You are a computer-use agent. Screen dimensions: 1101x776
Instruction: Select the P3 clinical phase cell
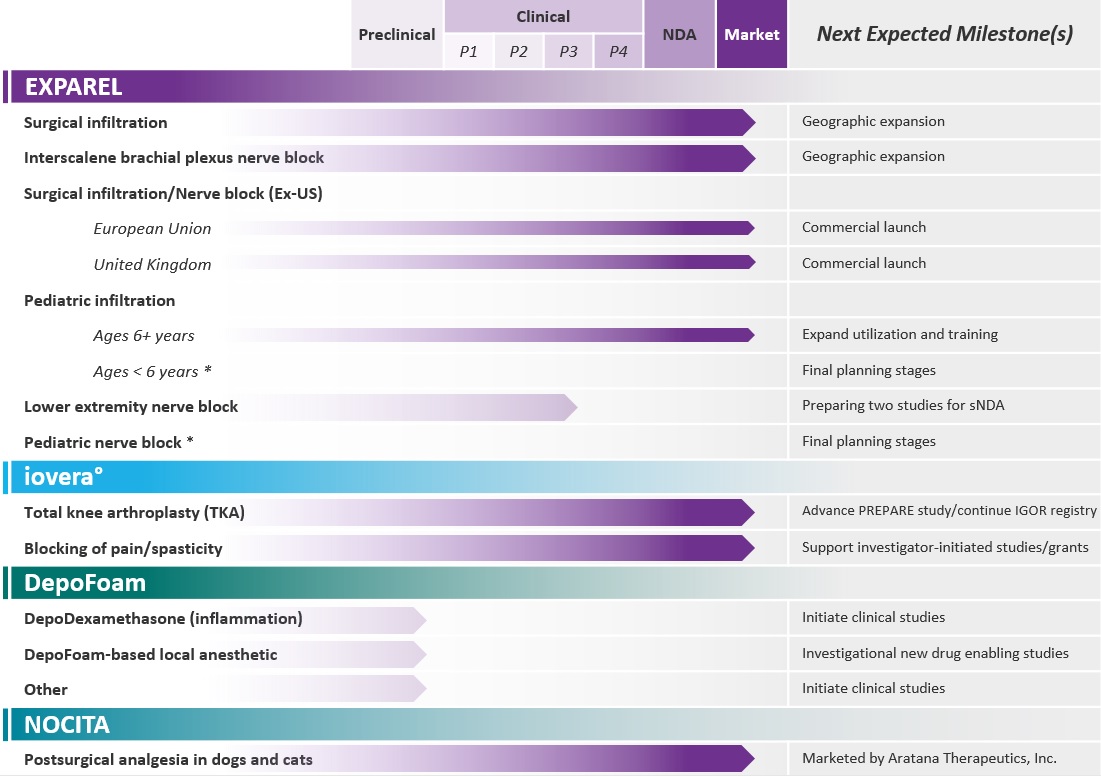(x=568, y=52)
